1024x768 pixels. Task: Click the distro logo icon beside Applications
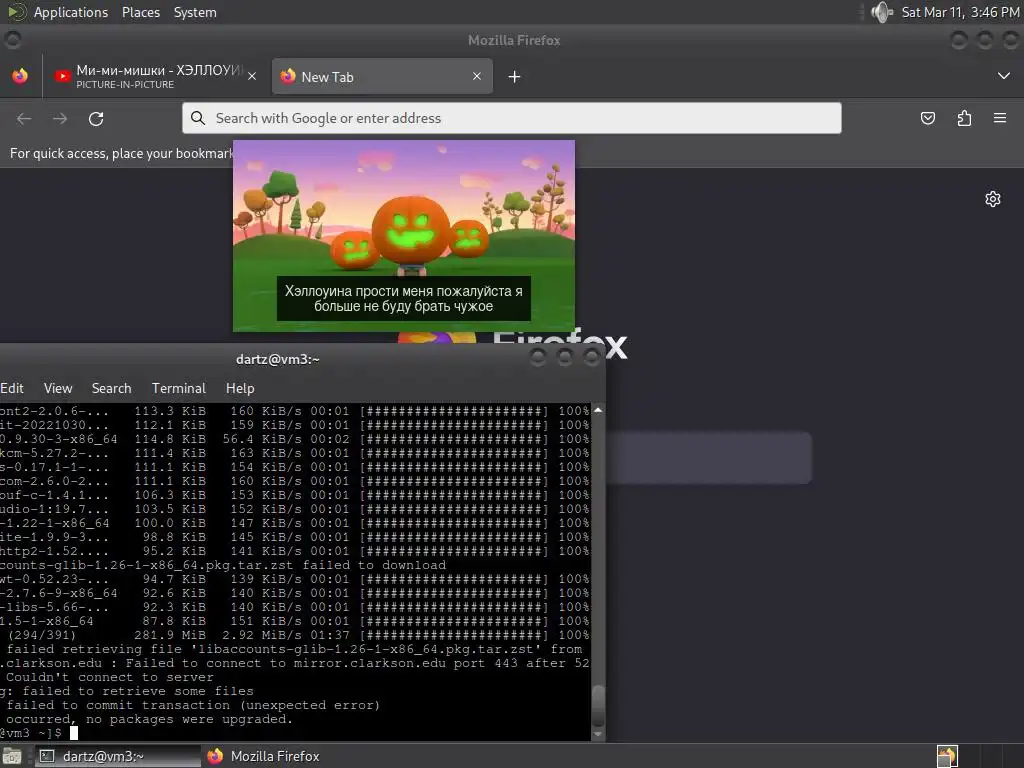click(x=16, y=12)
